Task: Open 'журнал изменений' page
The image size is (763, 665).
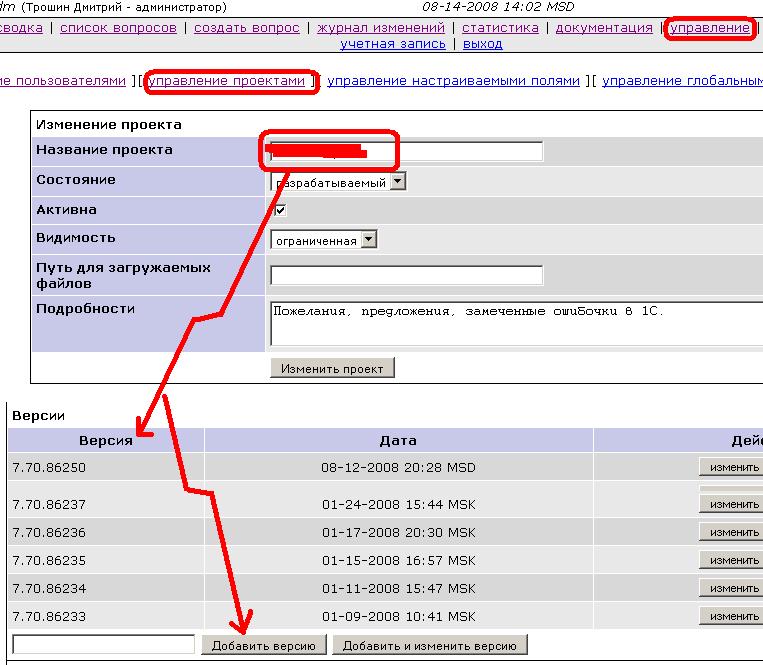Action: click(x=380, y=28)
